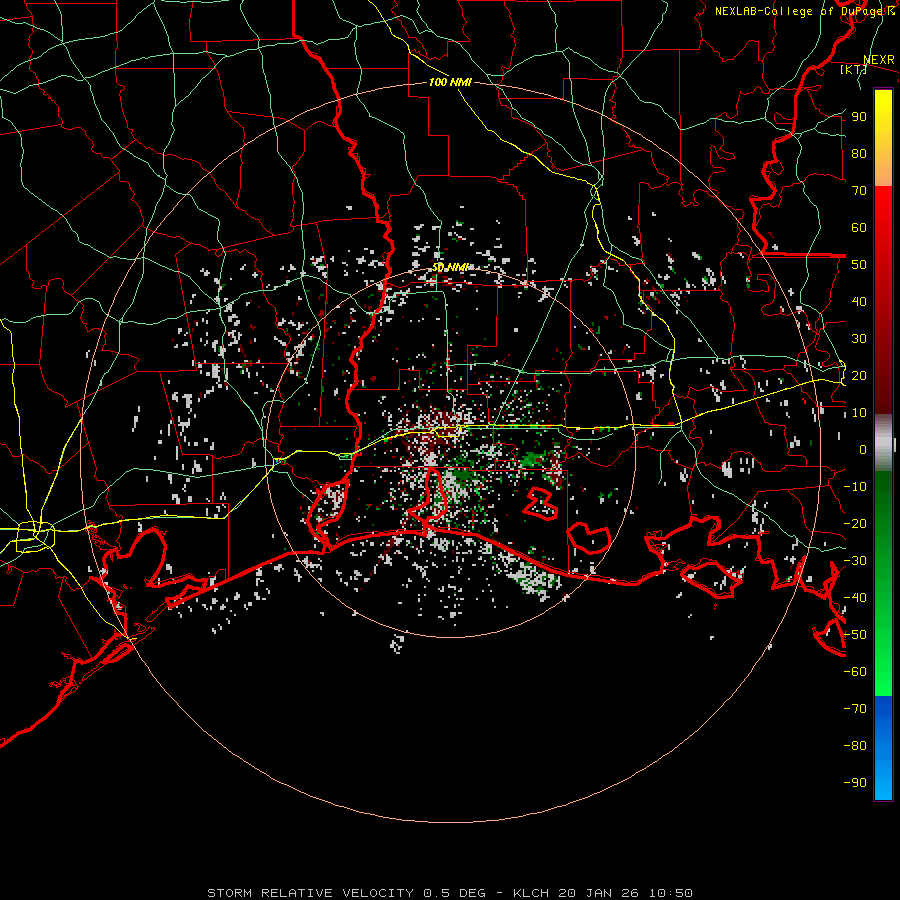
Task: Click the 90 value on the velocity scale
Action: [x=859, y=117]
